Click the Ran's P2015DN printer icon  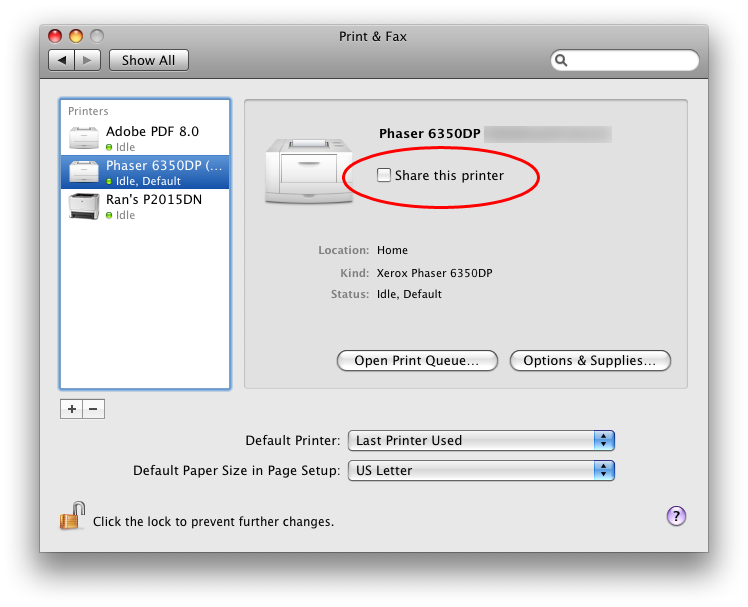[x=84, y=206]
